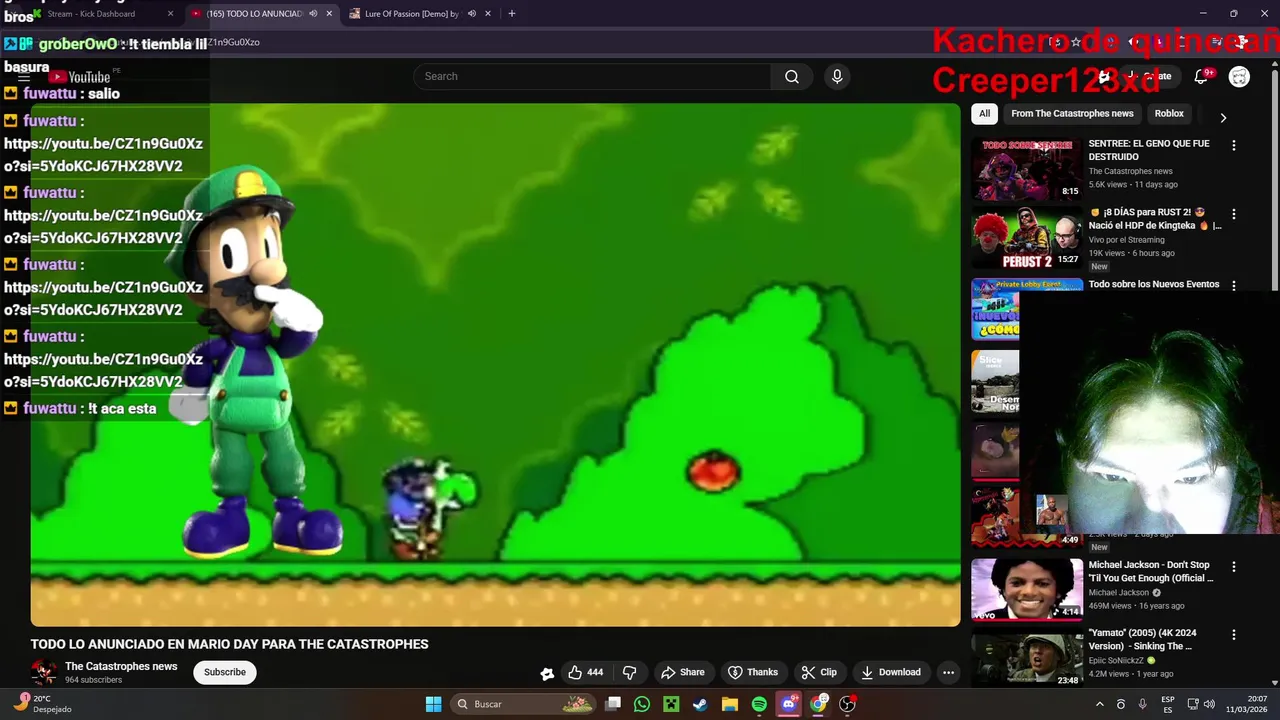
Task: Click into YouTube search field
Action: click(592, 76)
